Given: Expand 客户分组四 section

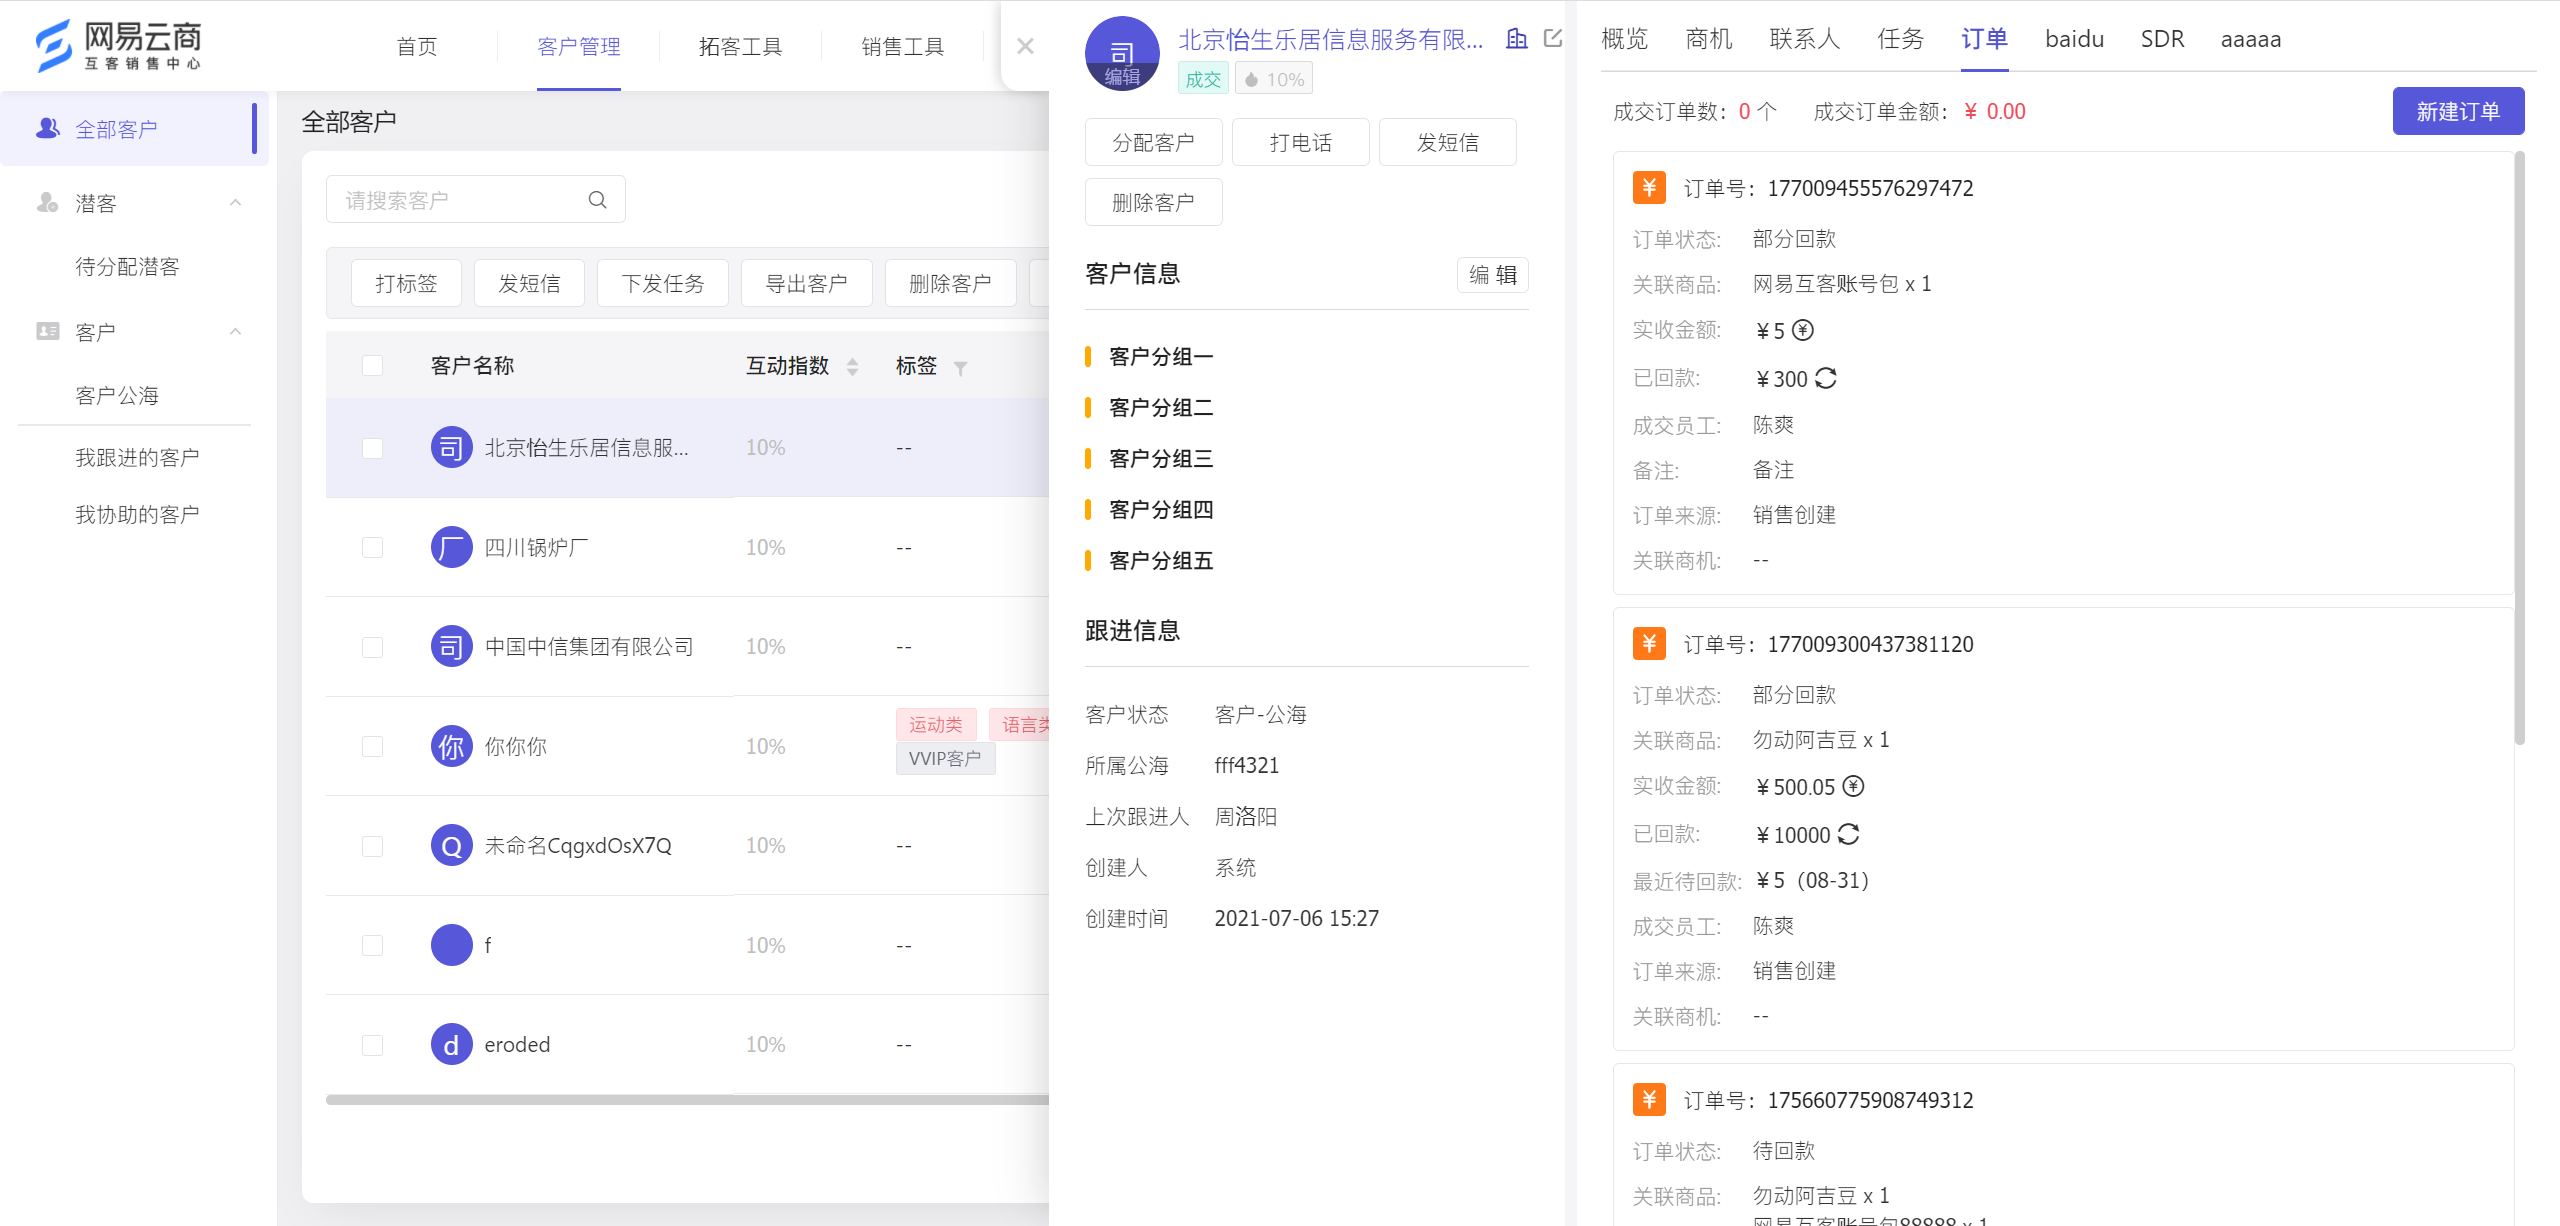Looking at the screenshot, I should pos(1160,509).
